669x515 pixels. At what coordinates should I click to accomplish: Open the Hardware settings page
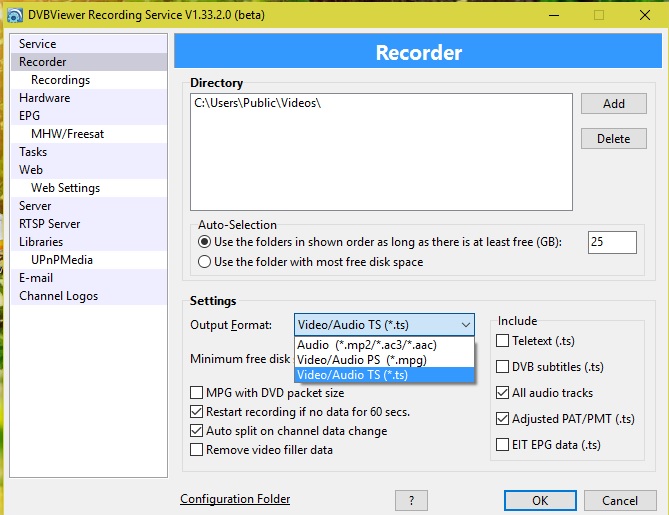pos(44,98)
